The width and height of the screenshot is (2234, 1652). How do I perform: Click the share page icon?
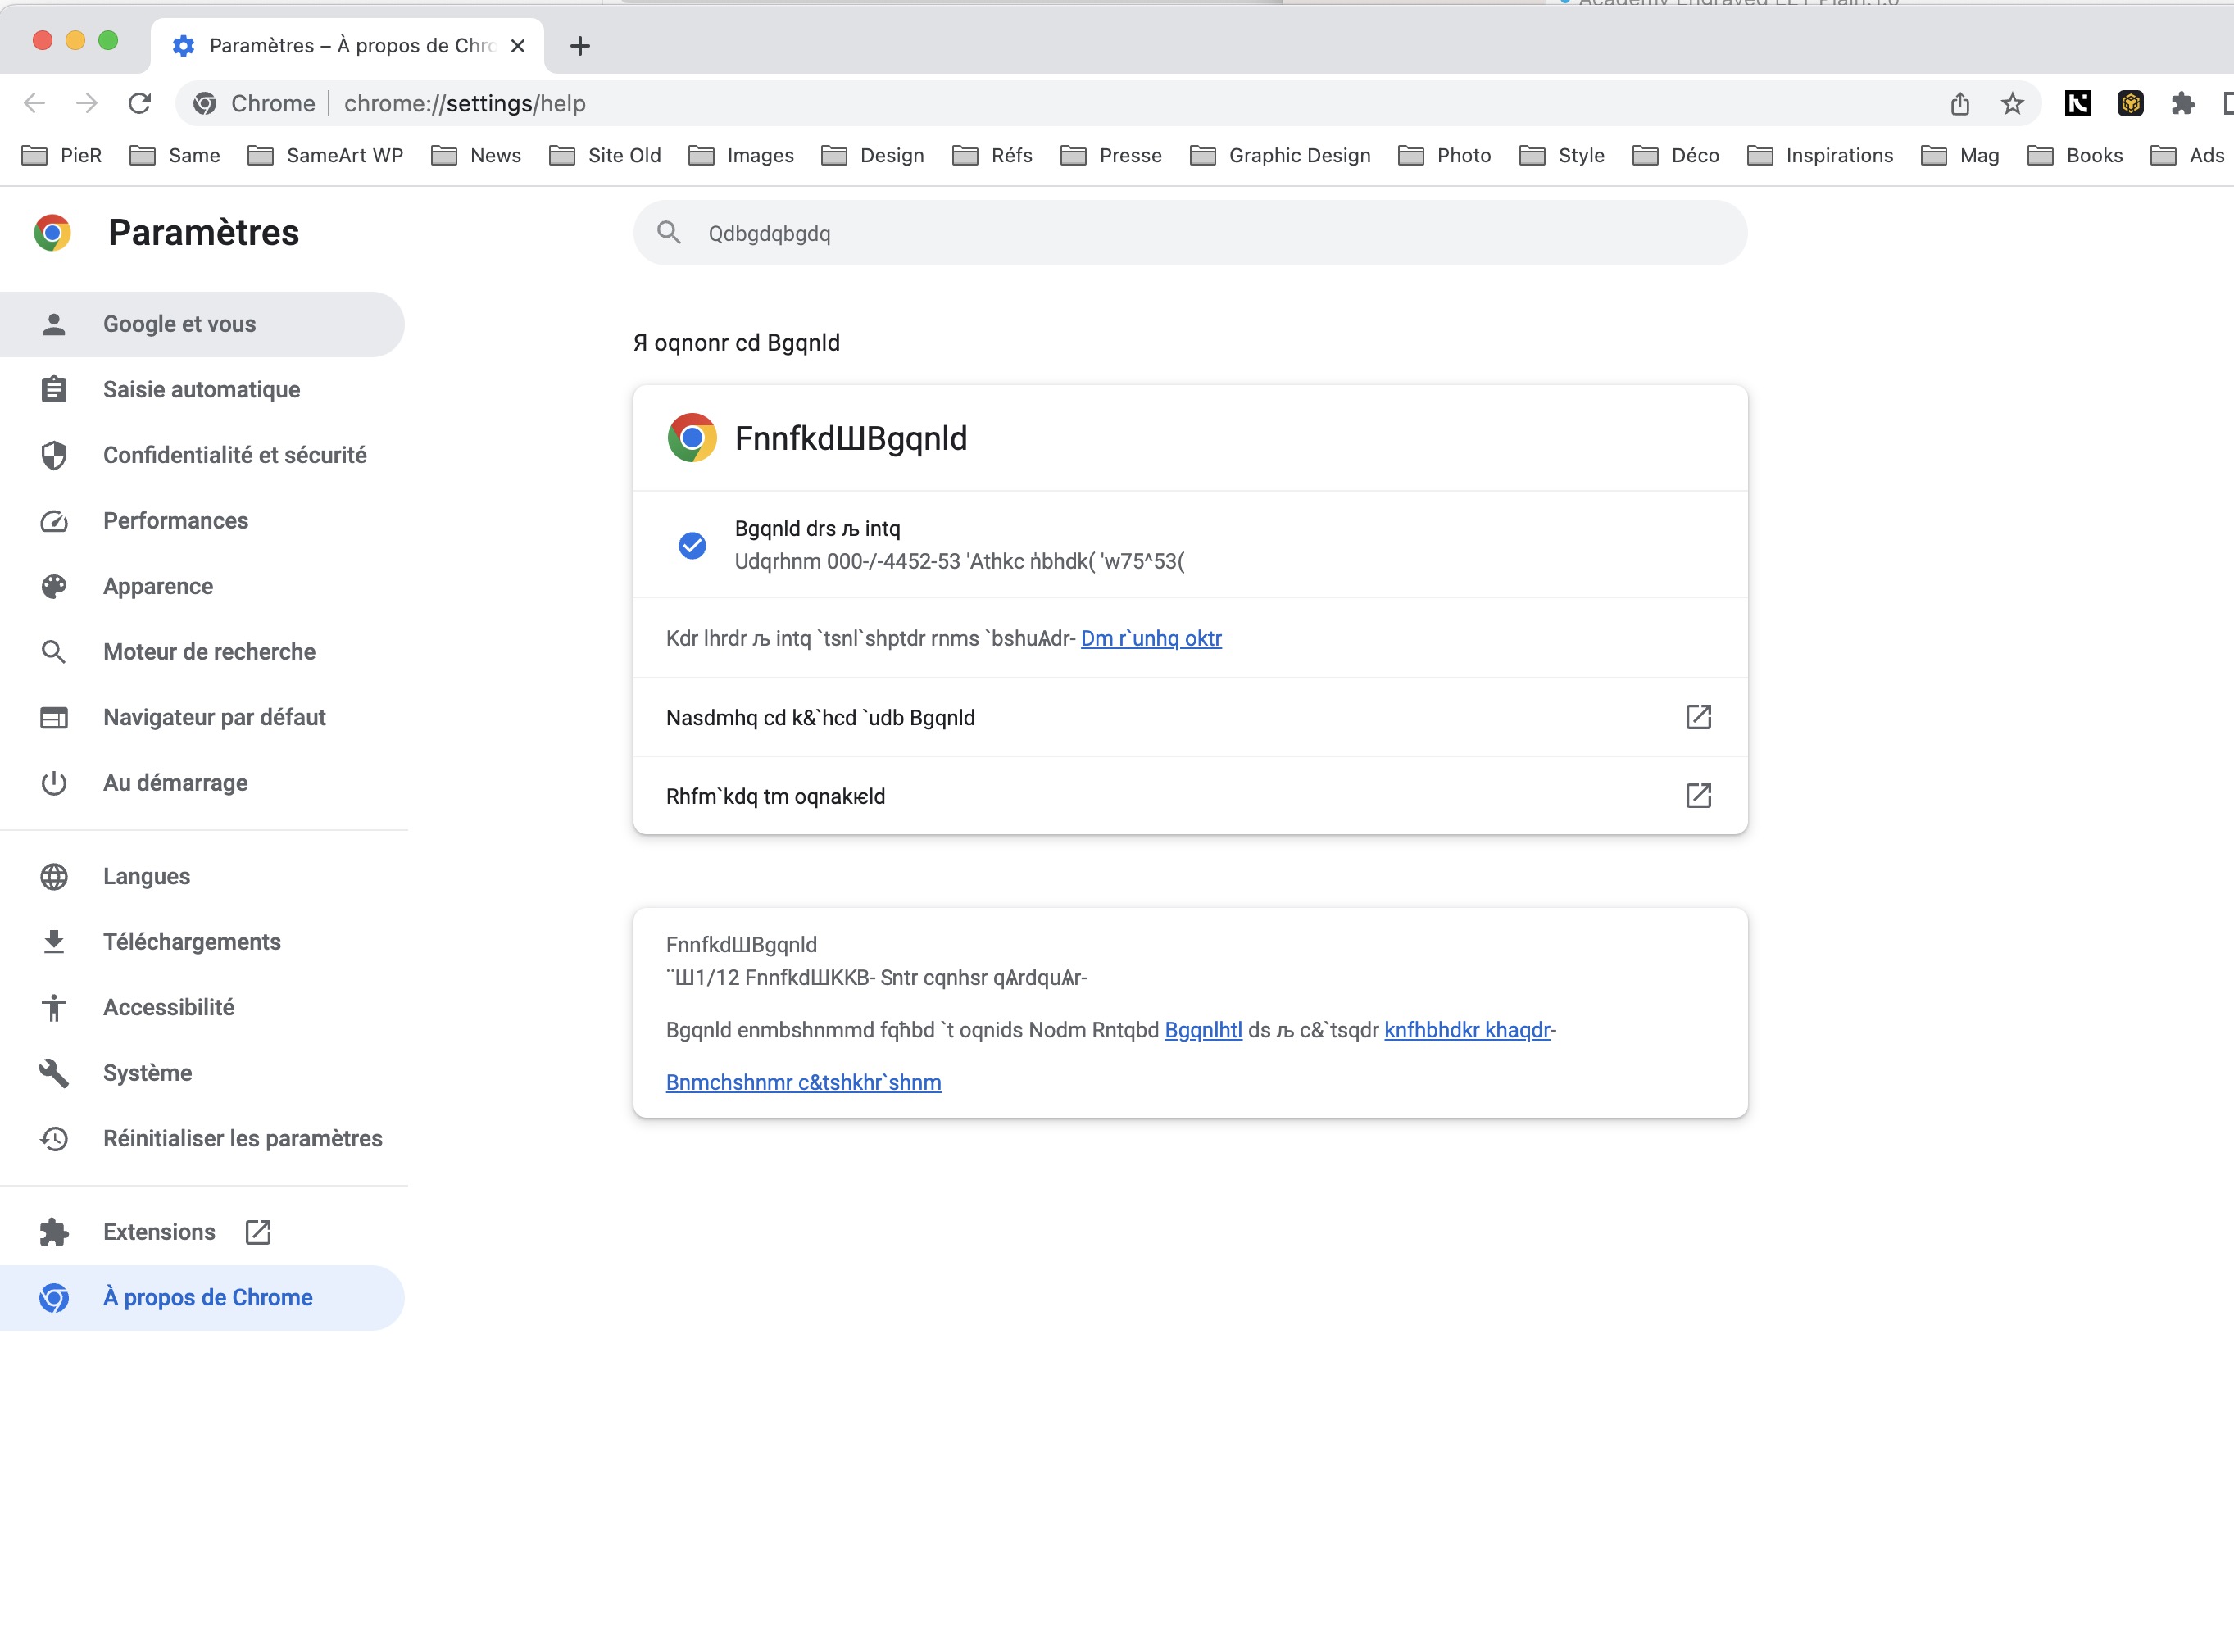coord(1960,103)
